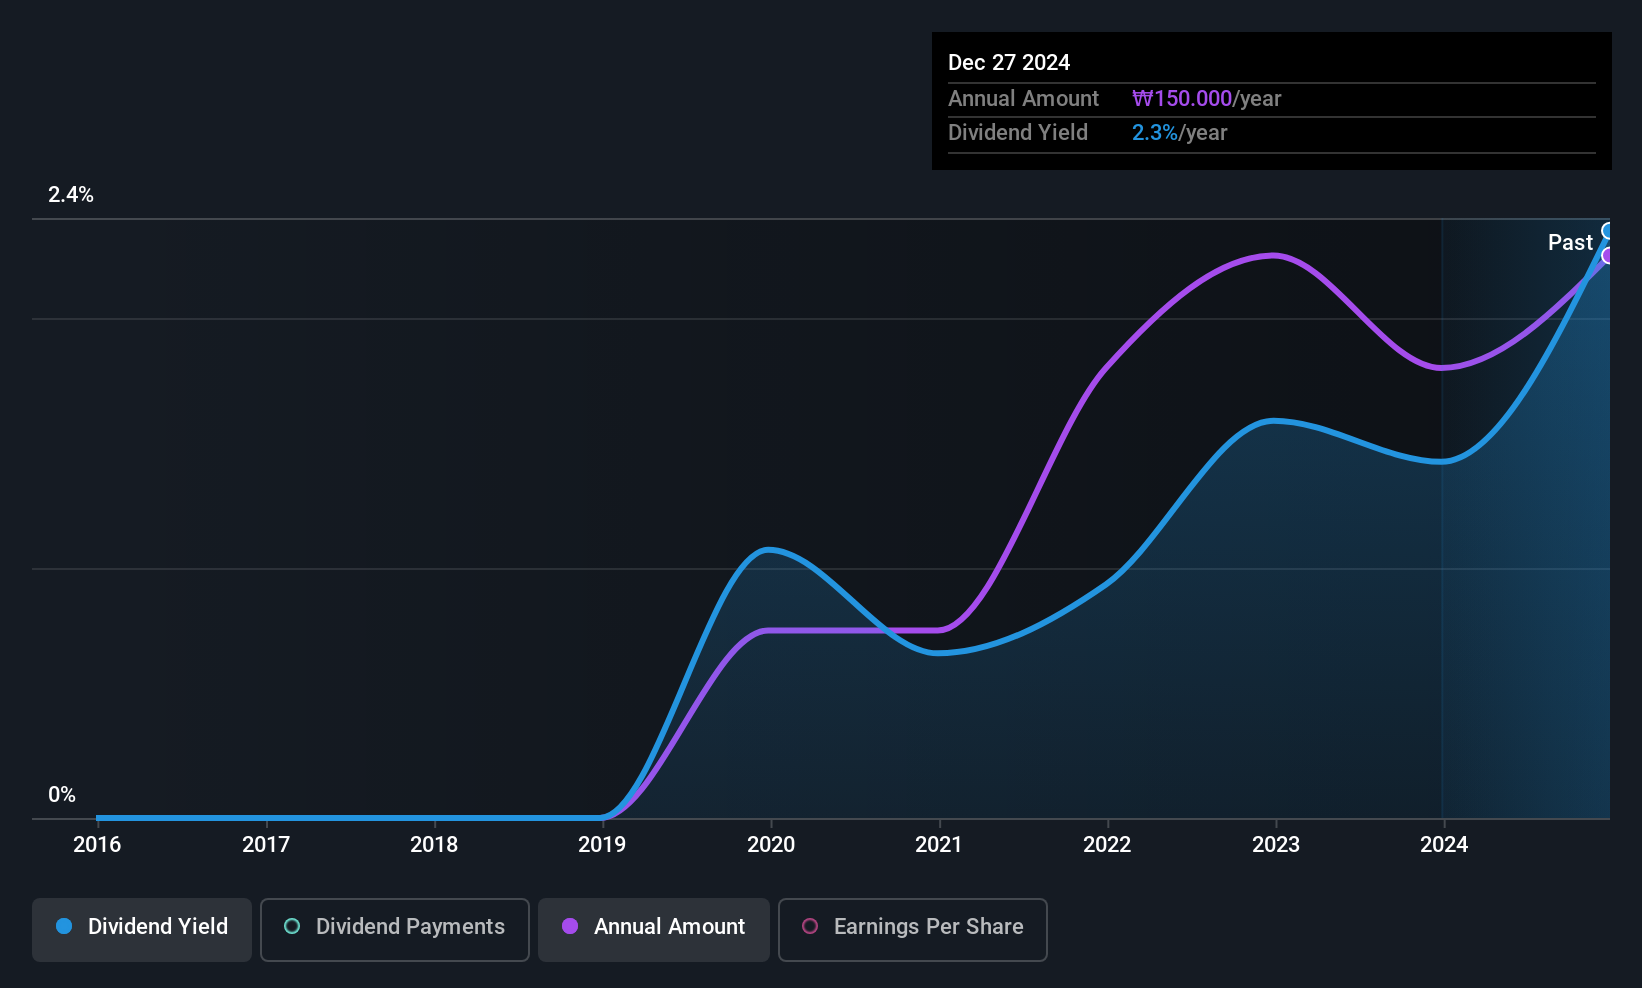The width and height of the screenshot is (1642, 988).
Task: Click the 2.3%/year dividend yield value
Action: click(x=1179, y=132)
